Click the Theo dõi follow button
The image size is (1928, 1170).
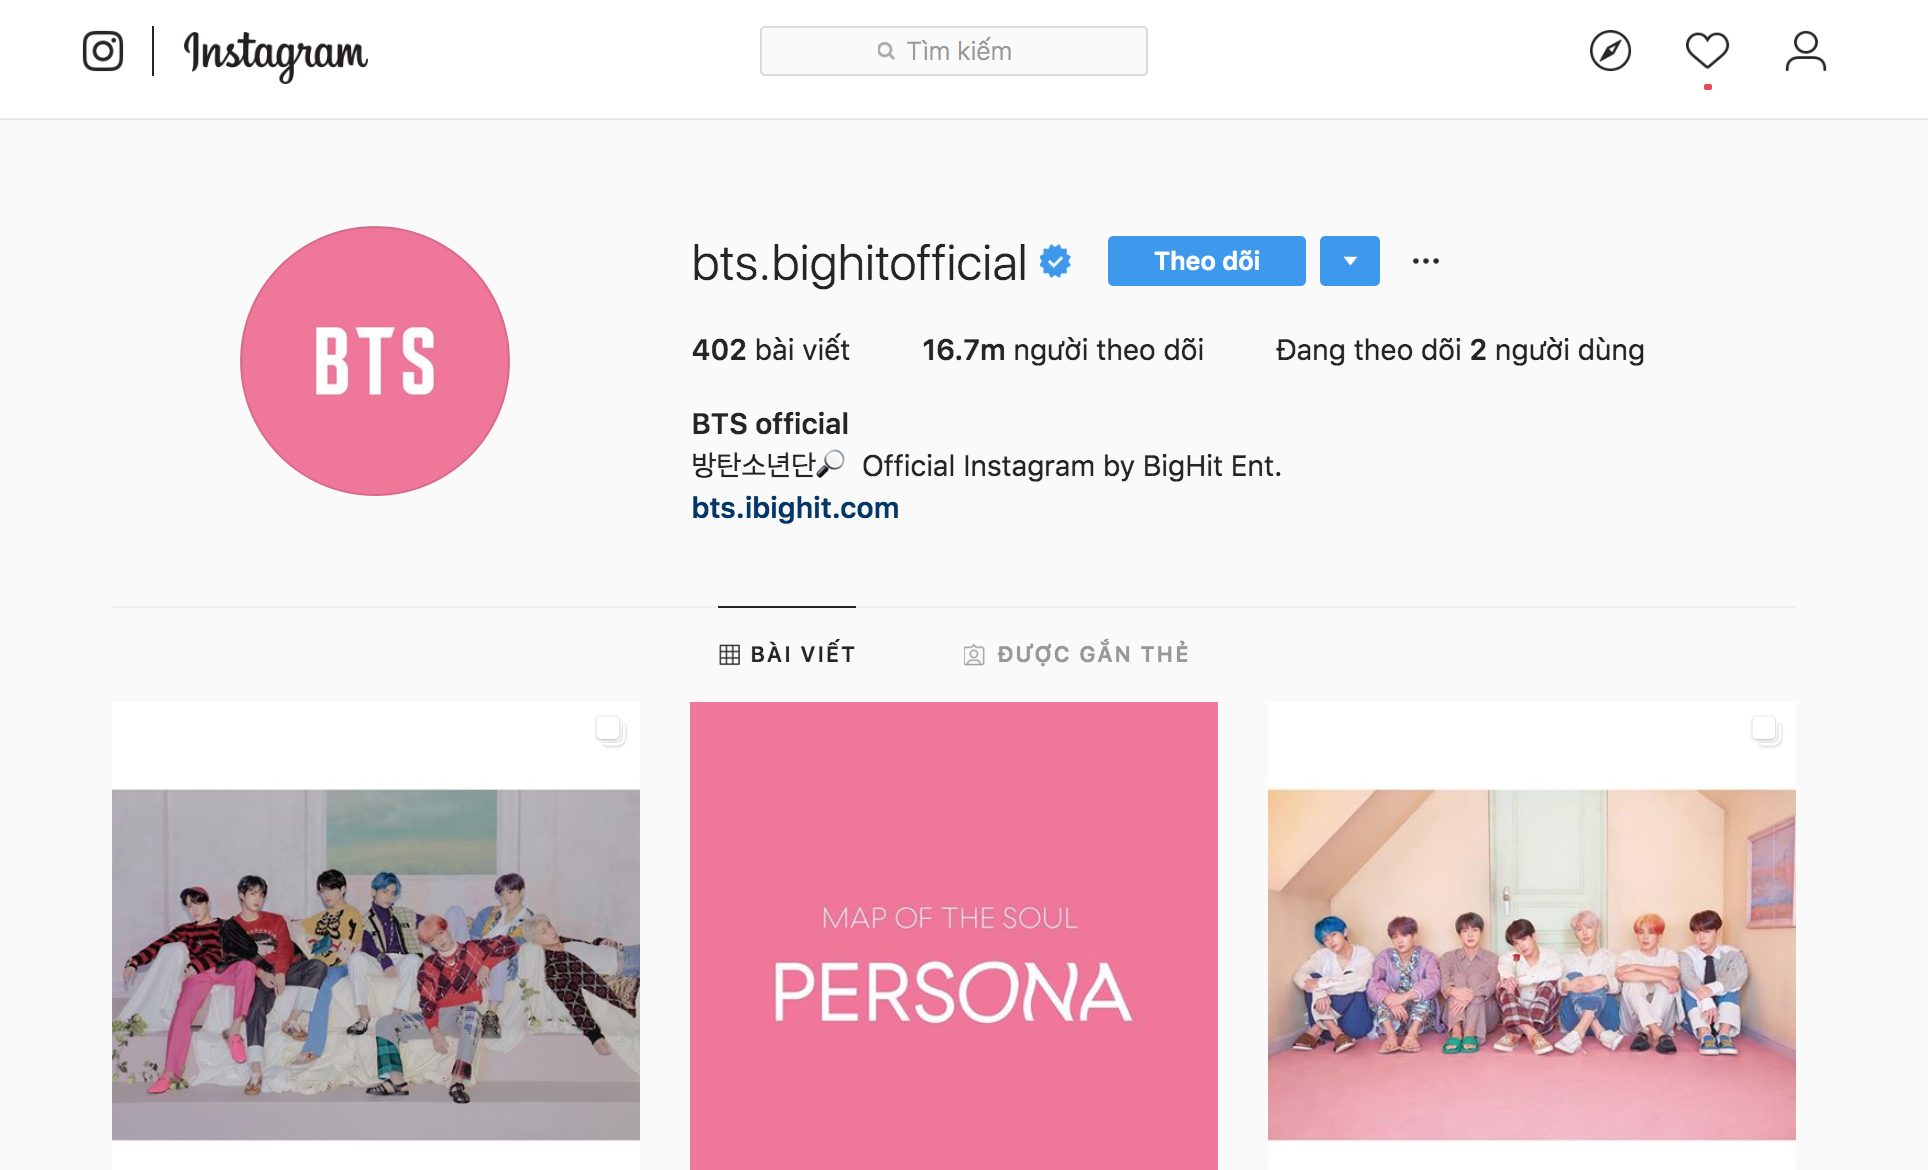tap(1206, 261)
